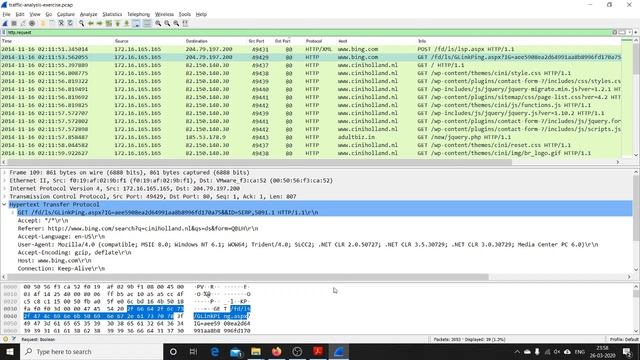
Task: Select Host: www.bing.com header line
Action: pos(54,260)
